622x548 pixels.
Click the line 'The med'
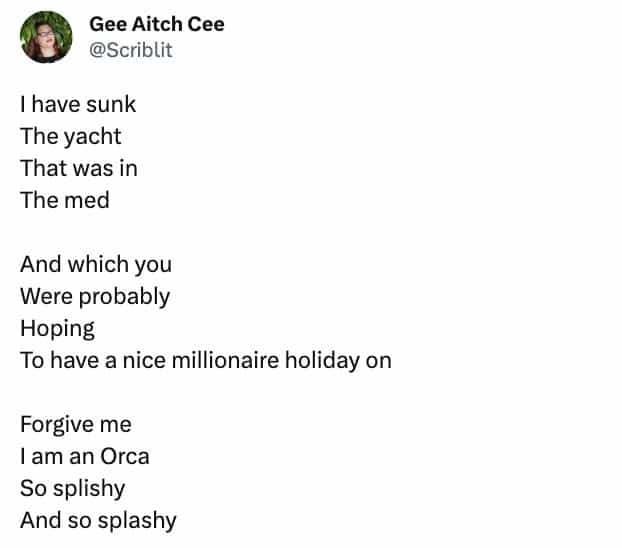pos(65,200)
